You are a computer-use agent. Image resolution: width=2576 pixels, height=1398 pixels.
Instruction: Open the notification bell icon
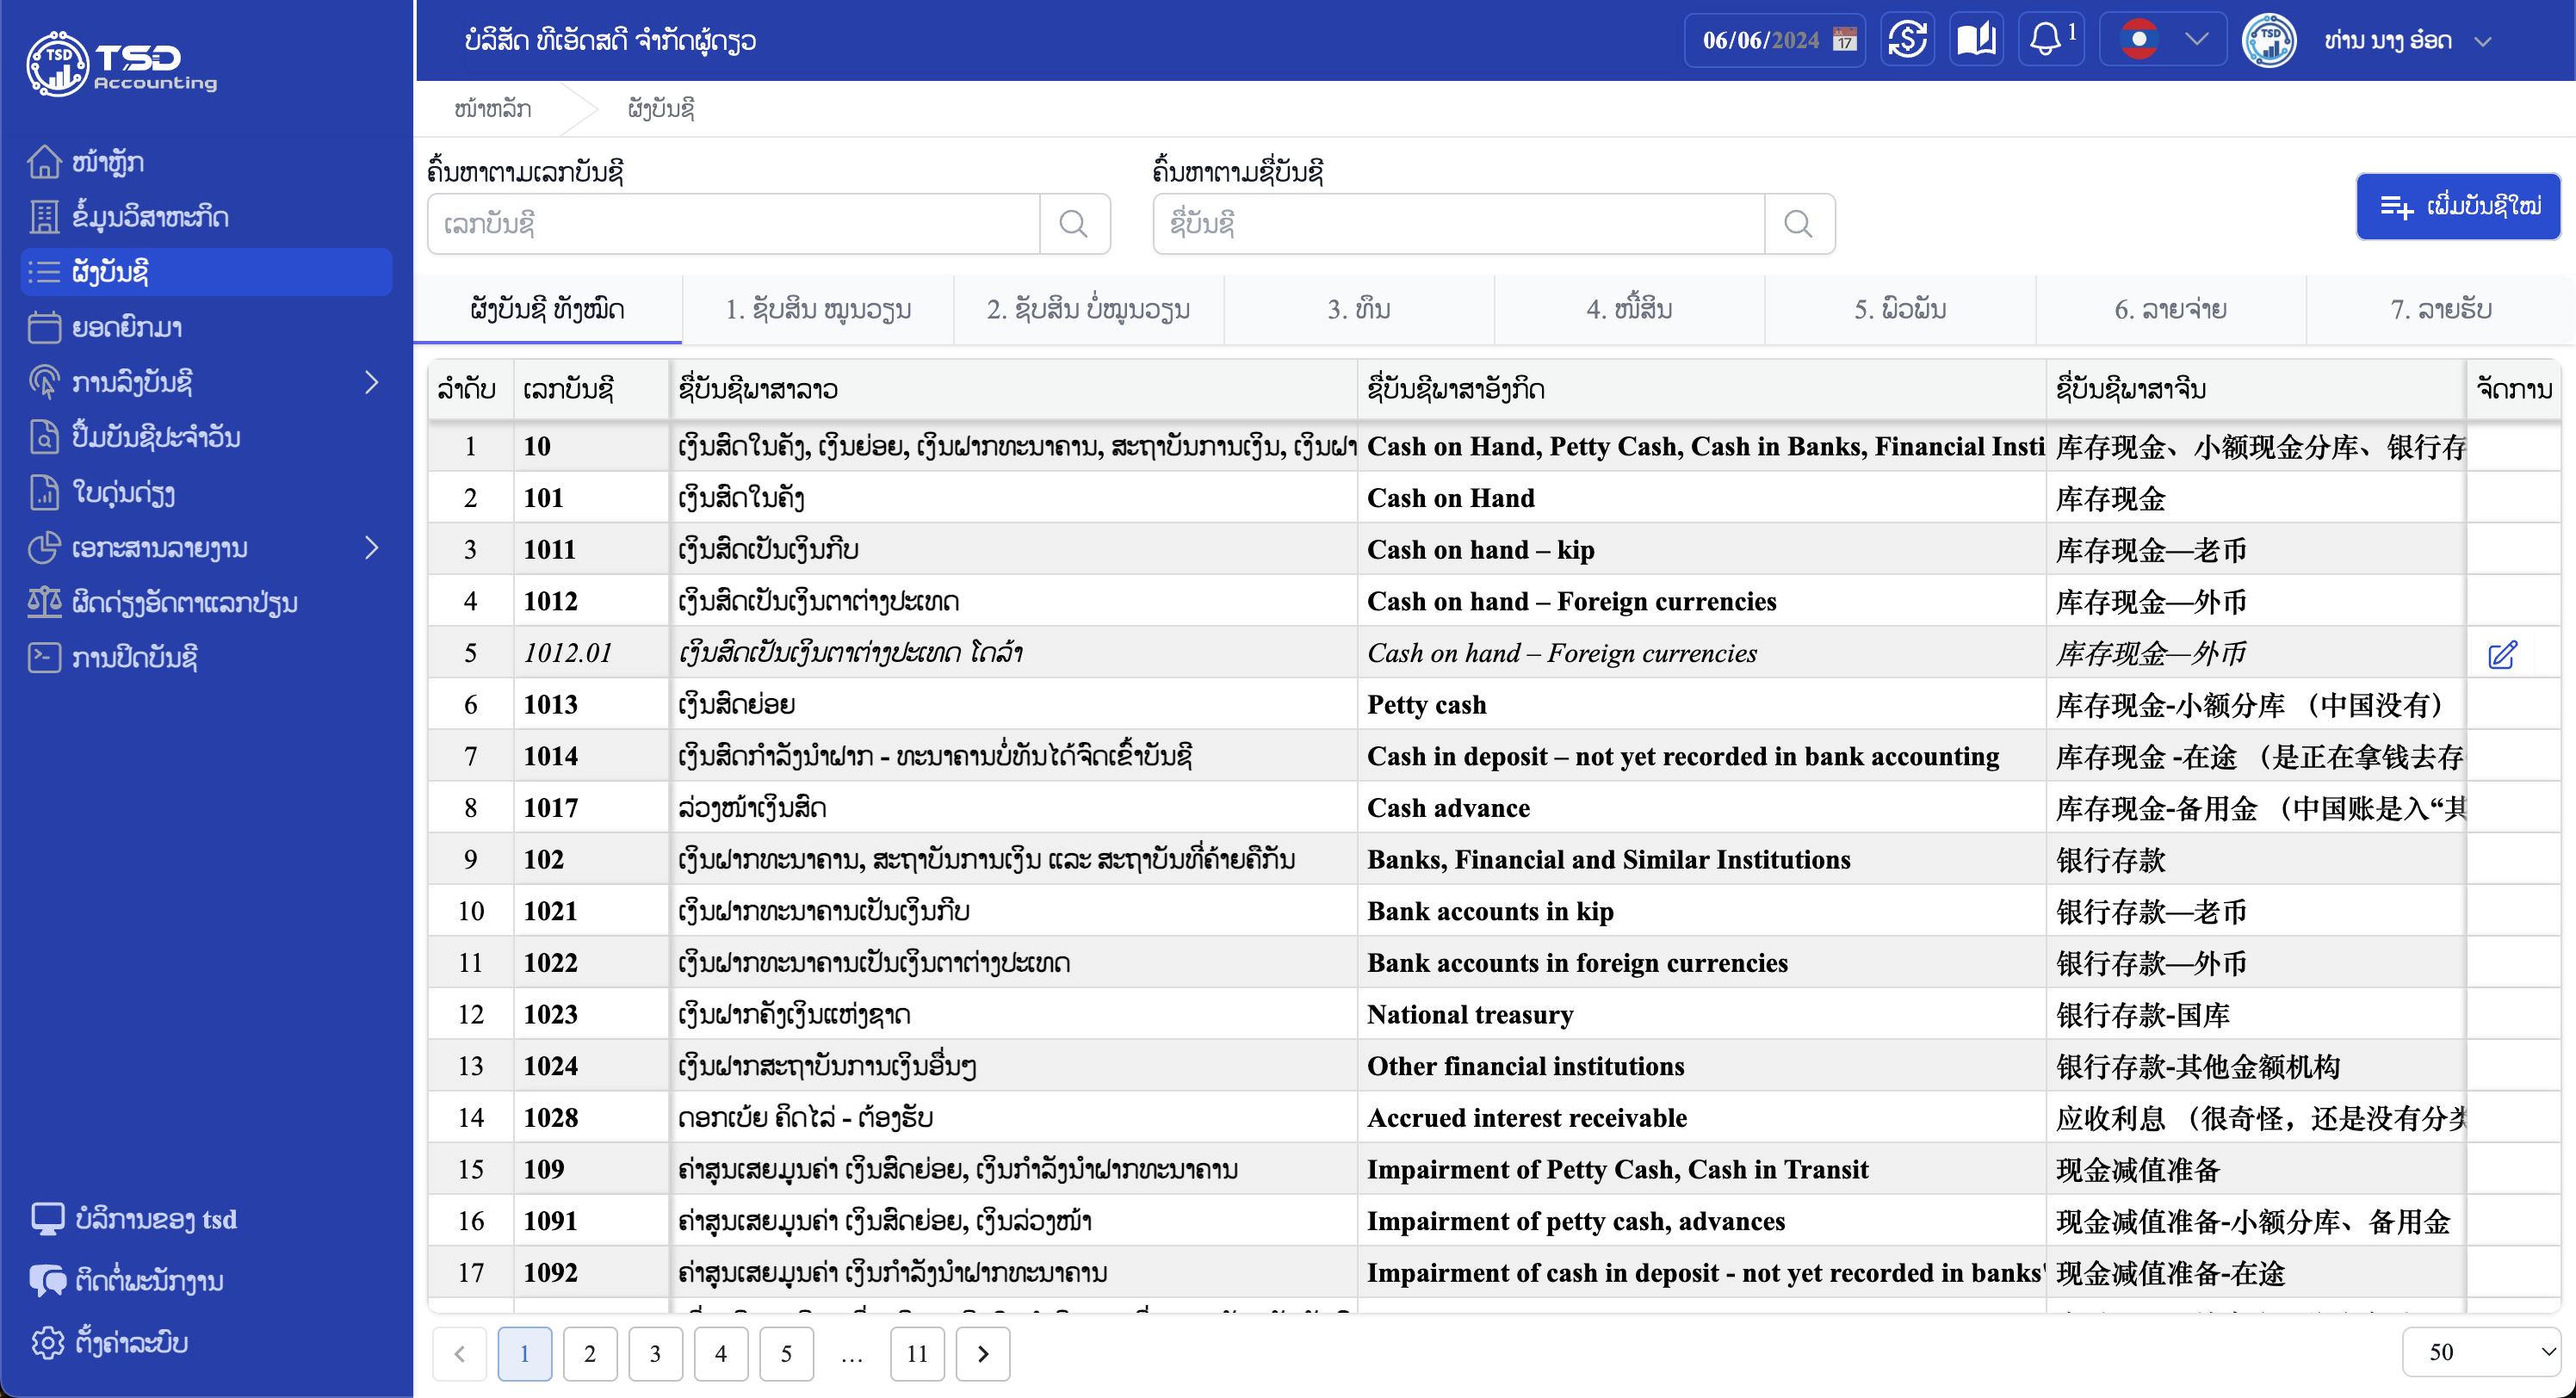2045,40
